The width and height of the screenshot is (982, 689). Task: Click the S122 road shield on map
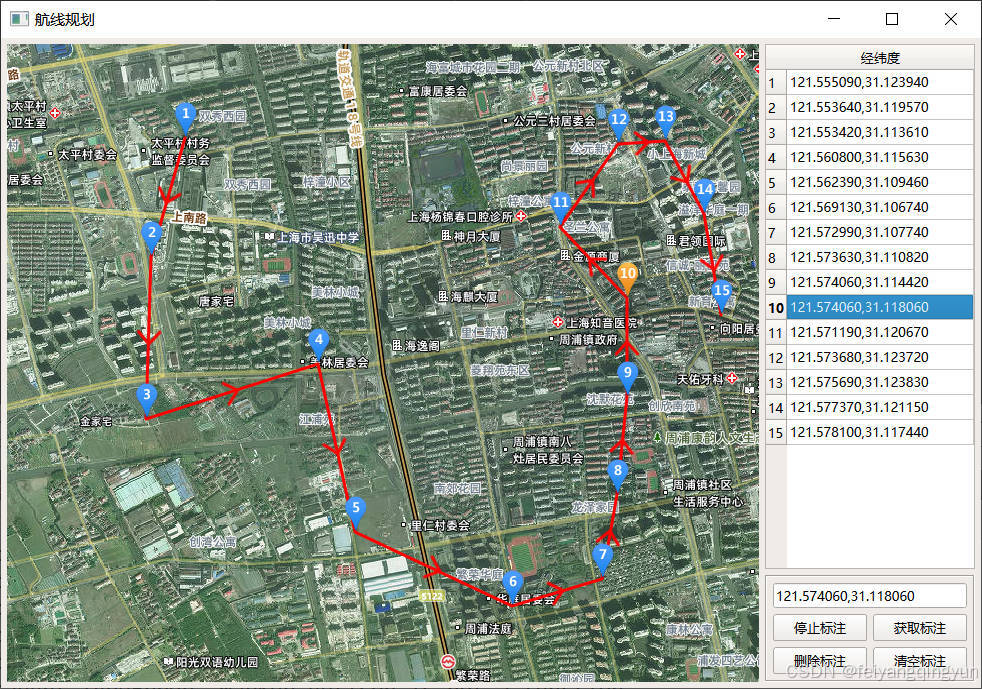(432, 596)
